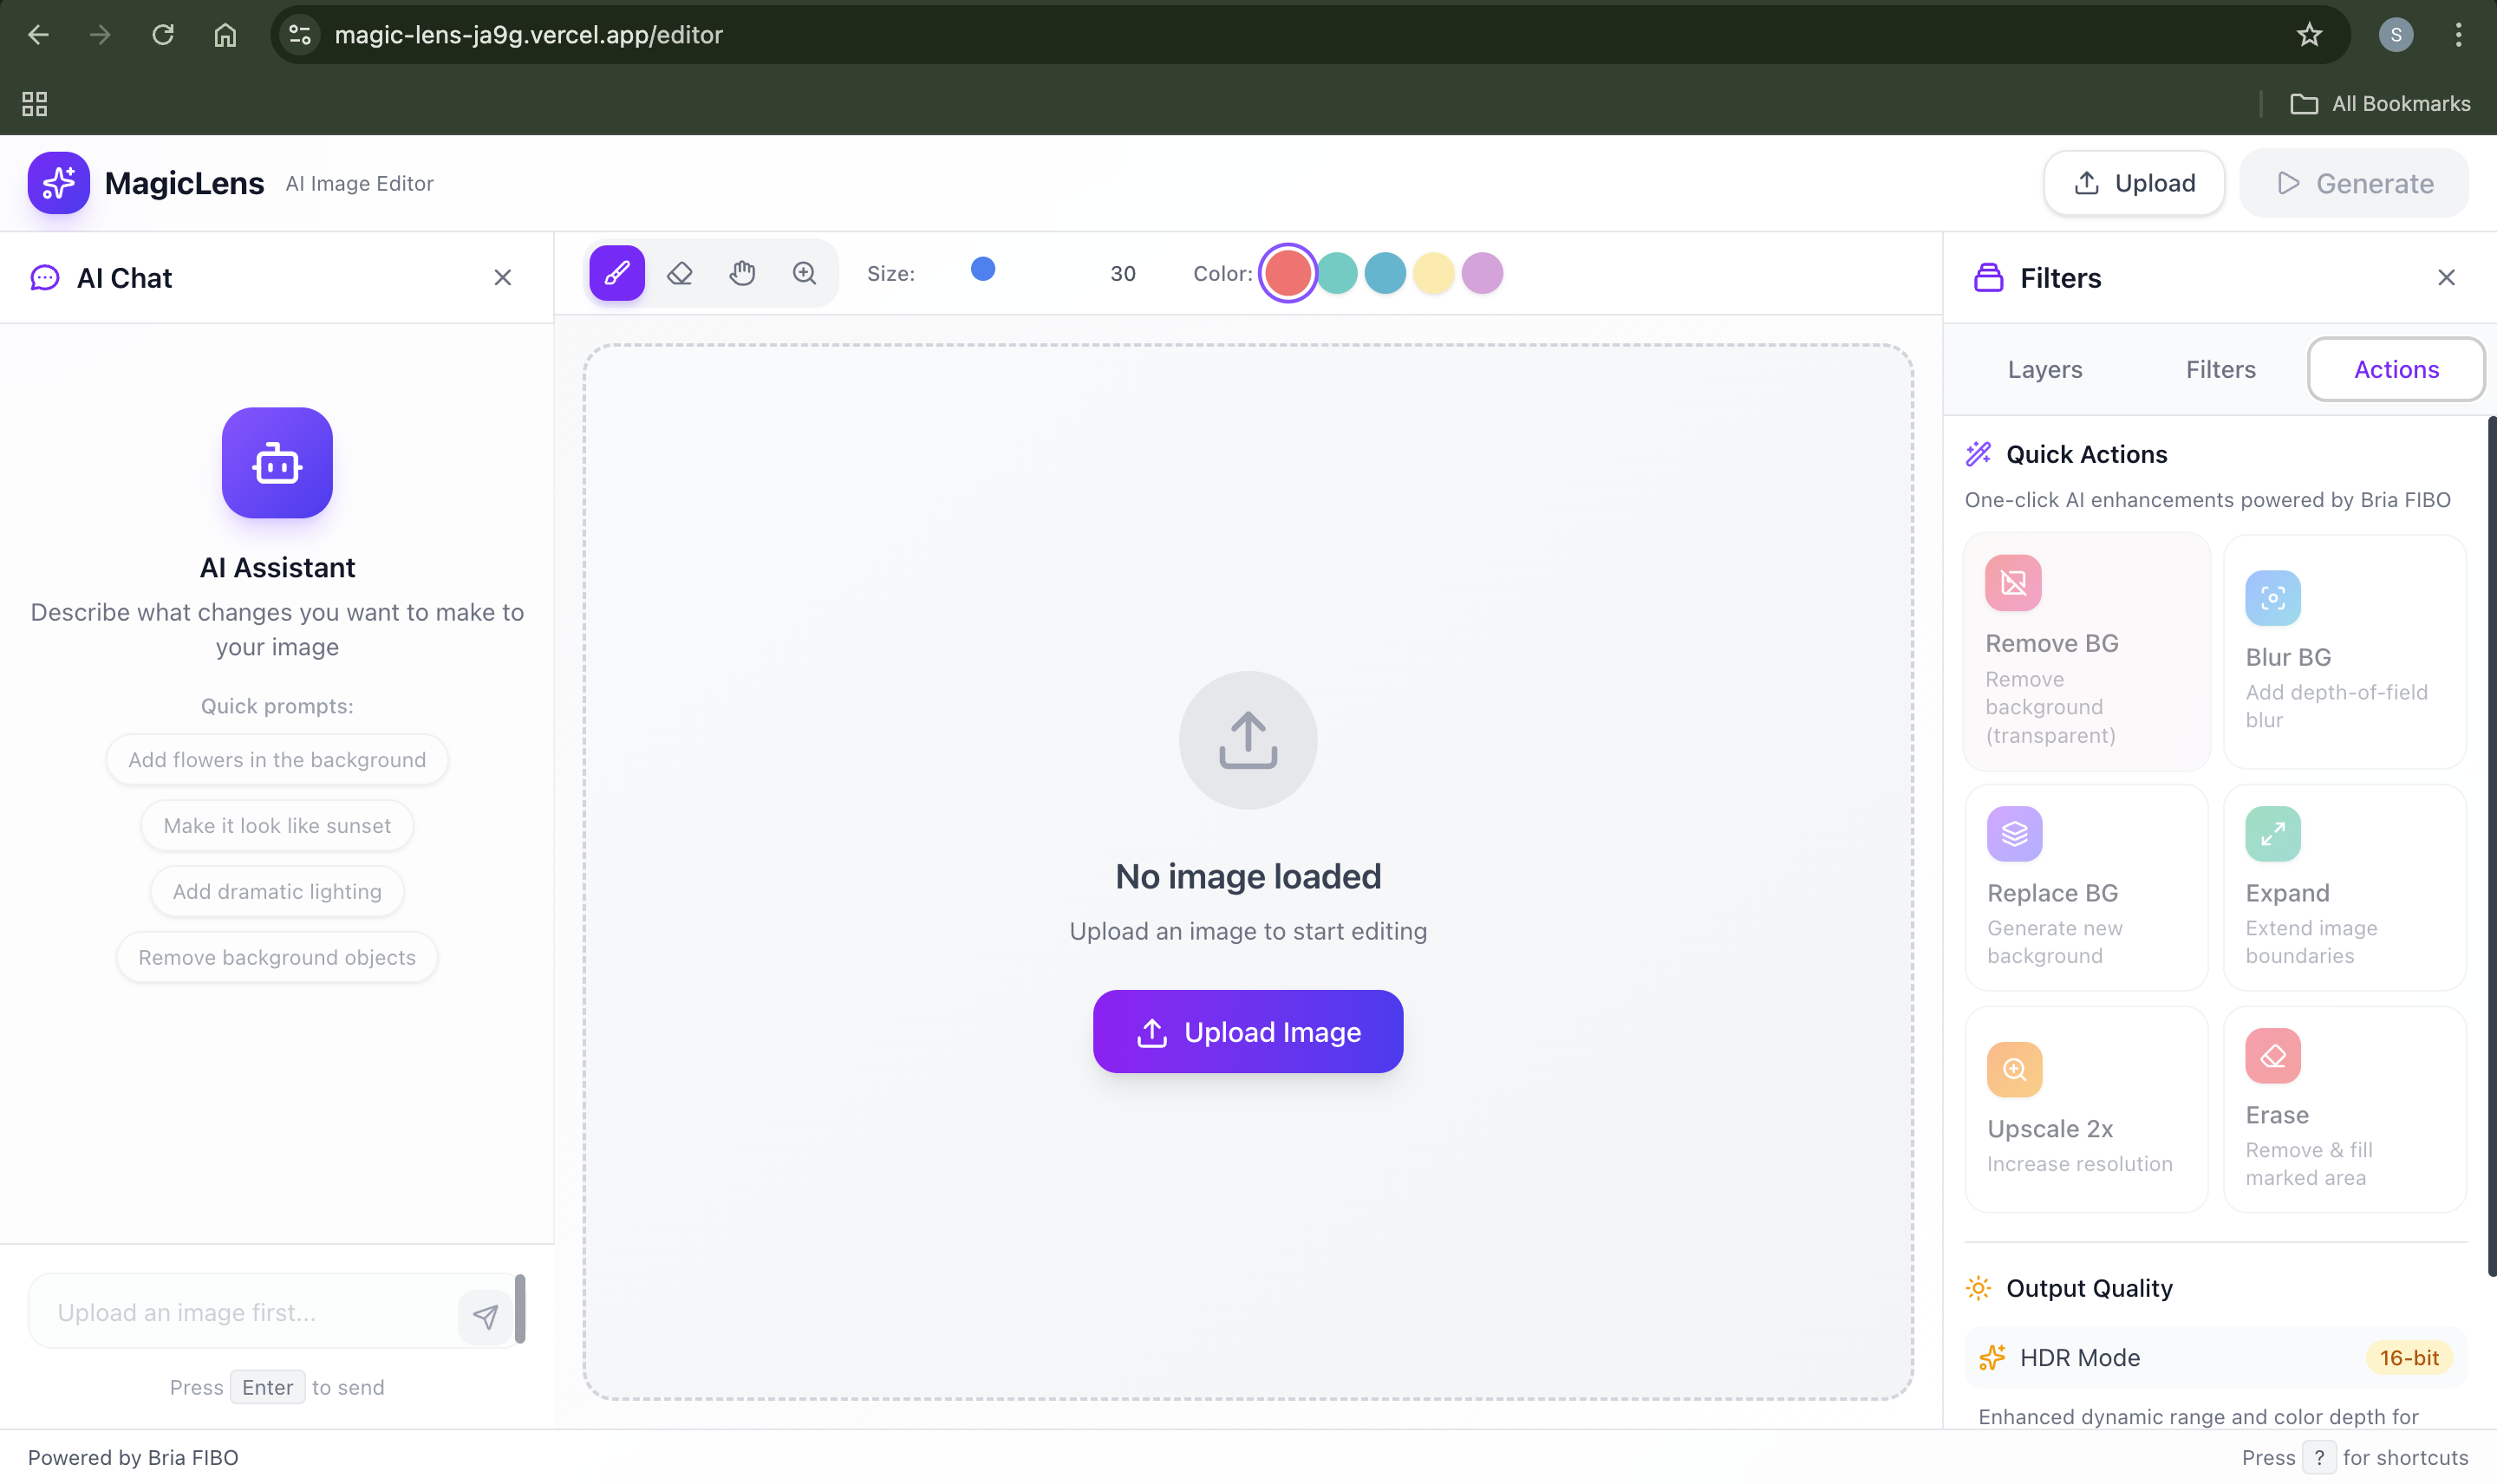This screenshot has width=2497, height=1484.
Task: Click the brush size slider handle
Action: point(983,269)
